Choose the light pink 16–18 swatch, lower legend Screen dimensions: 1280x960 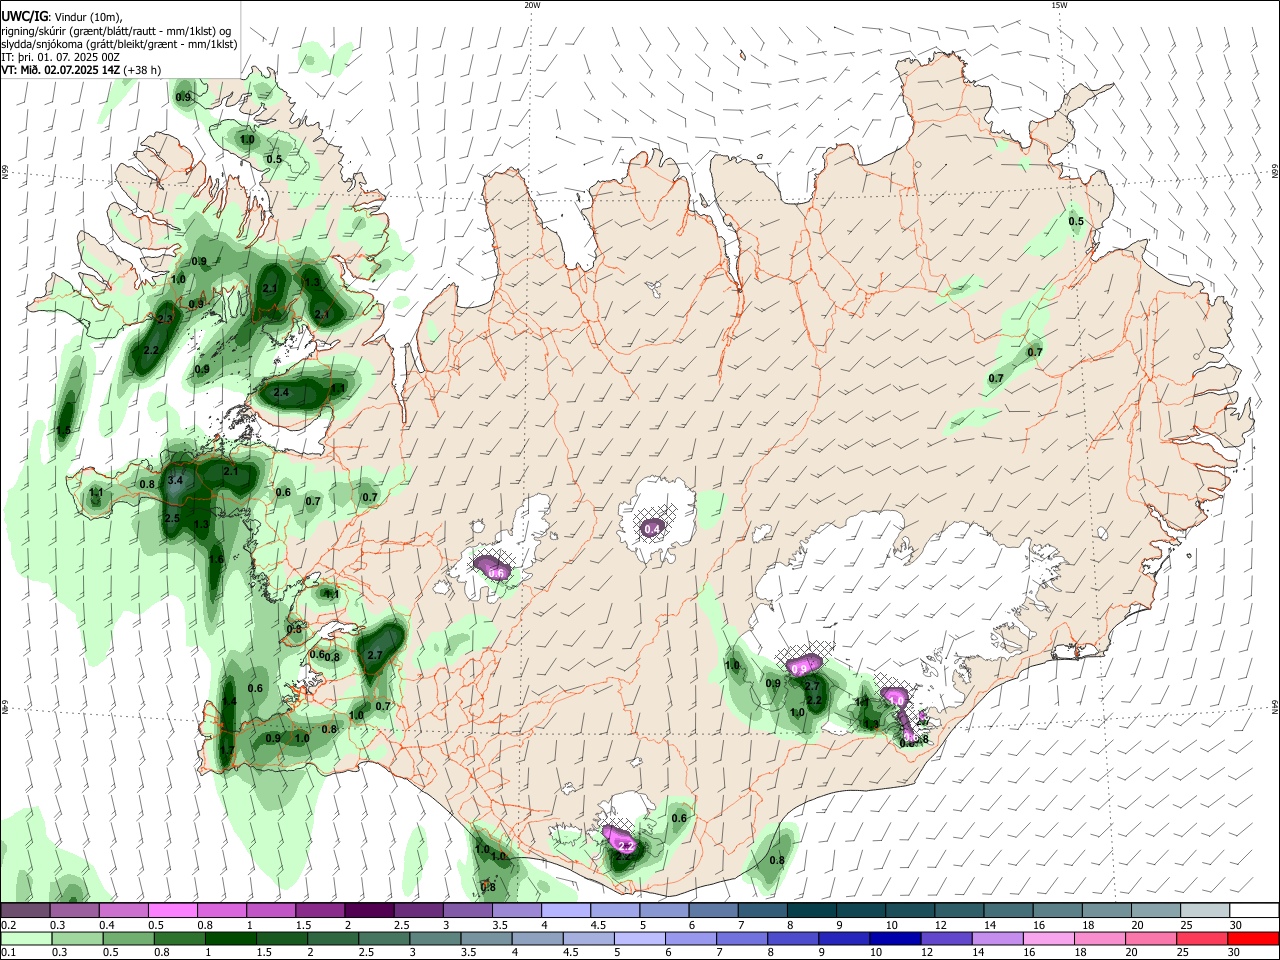tap(1048, 938)
